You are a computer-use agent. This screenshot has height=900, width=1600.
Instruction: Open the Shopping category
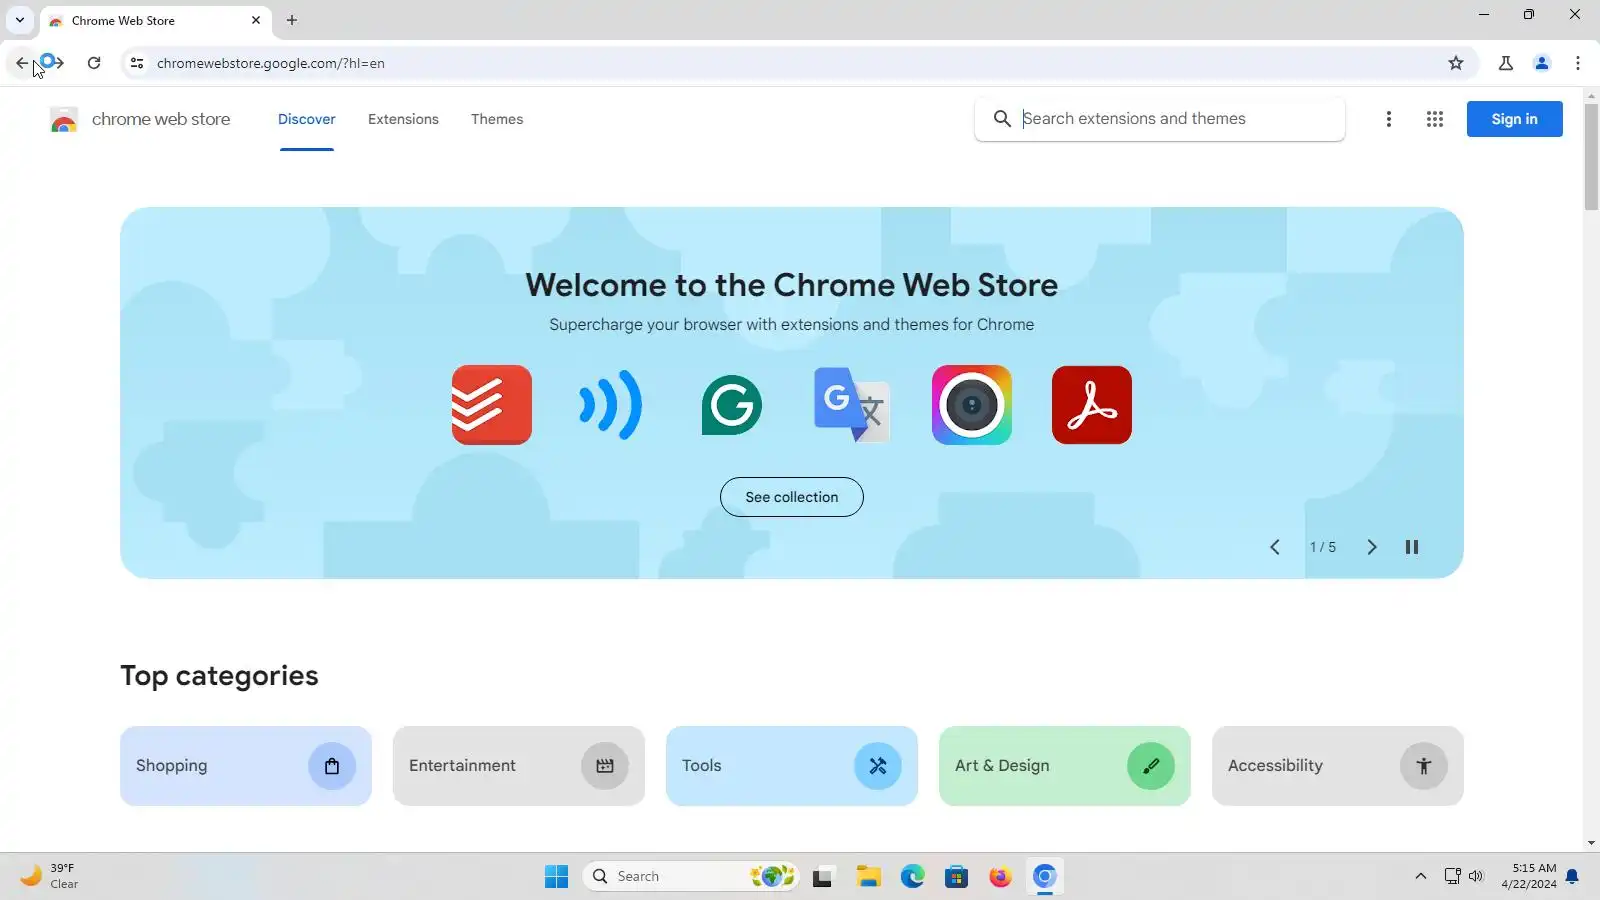click(x=246, y=766)
